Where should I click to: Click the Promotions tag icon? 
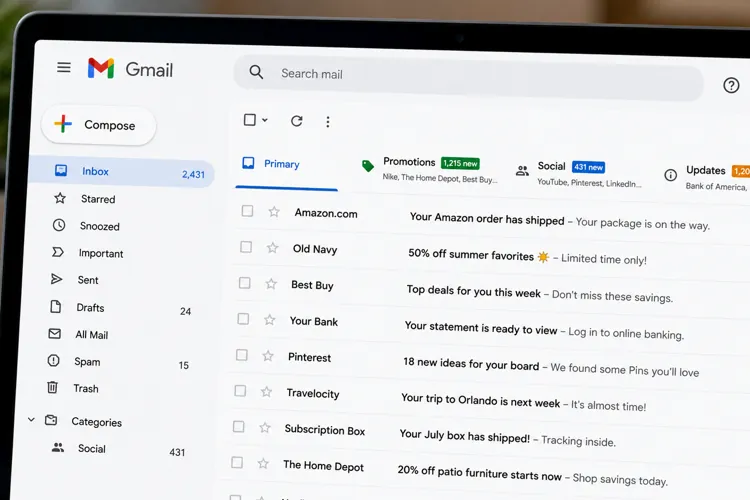[x=367, y=166]
